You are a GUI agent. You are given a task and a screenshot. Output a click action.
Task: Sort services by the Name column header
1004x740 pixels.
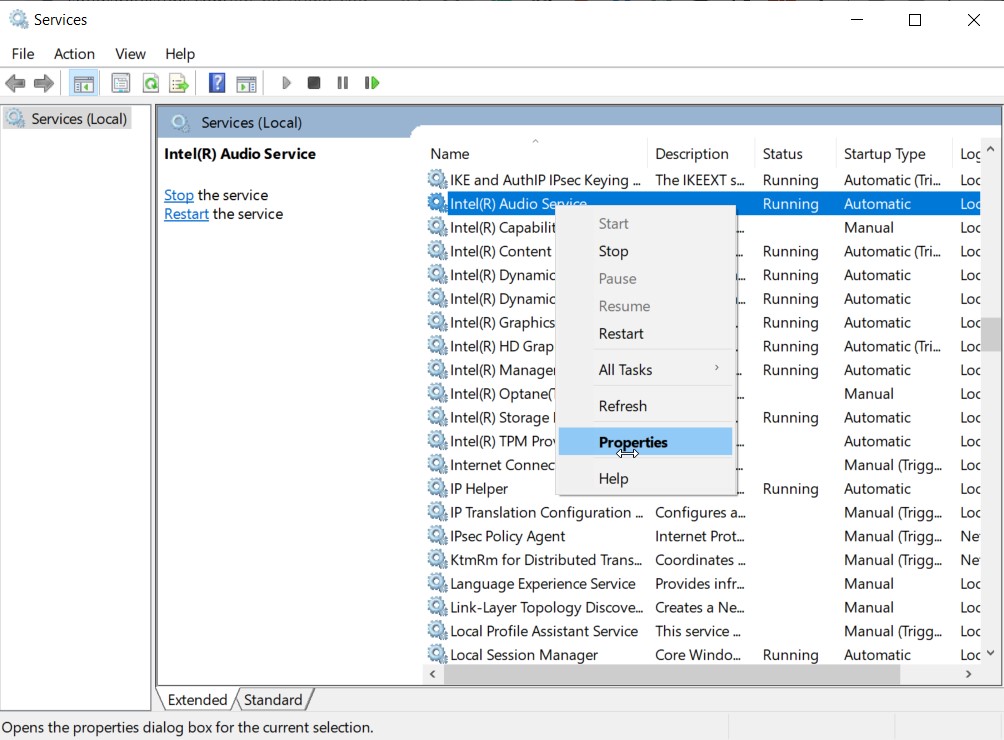[x=449, y=153]
